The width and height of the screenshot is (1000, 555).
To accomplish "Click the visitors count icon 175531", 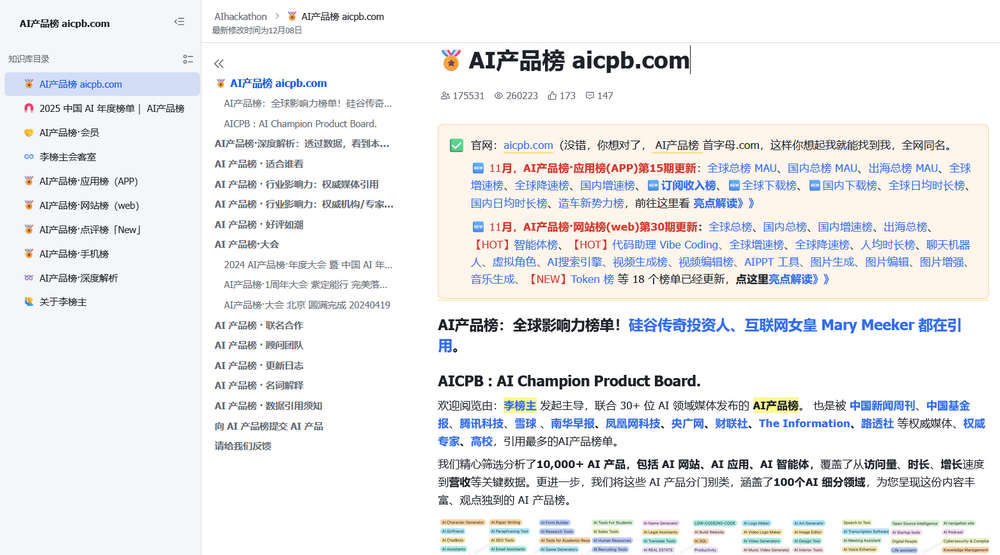I will coord(445,96).
